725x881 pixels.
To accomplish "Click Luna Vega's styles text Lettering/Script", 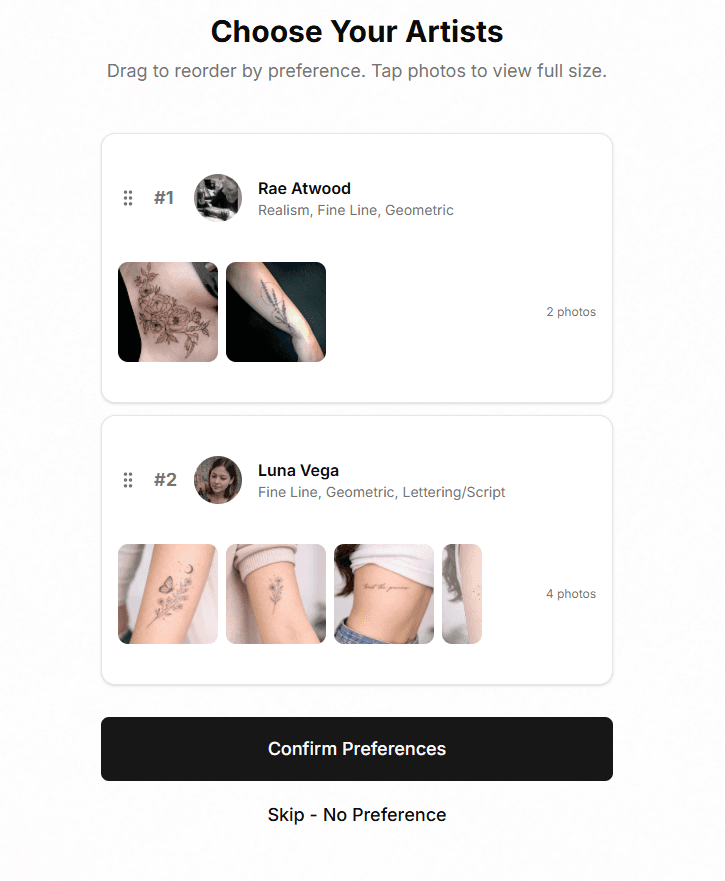I will tap(454, 492).
